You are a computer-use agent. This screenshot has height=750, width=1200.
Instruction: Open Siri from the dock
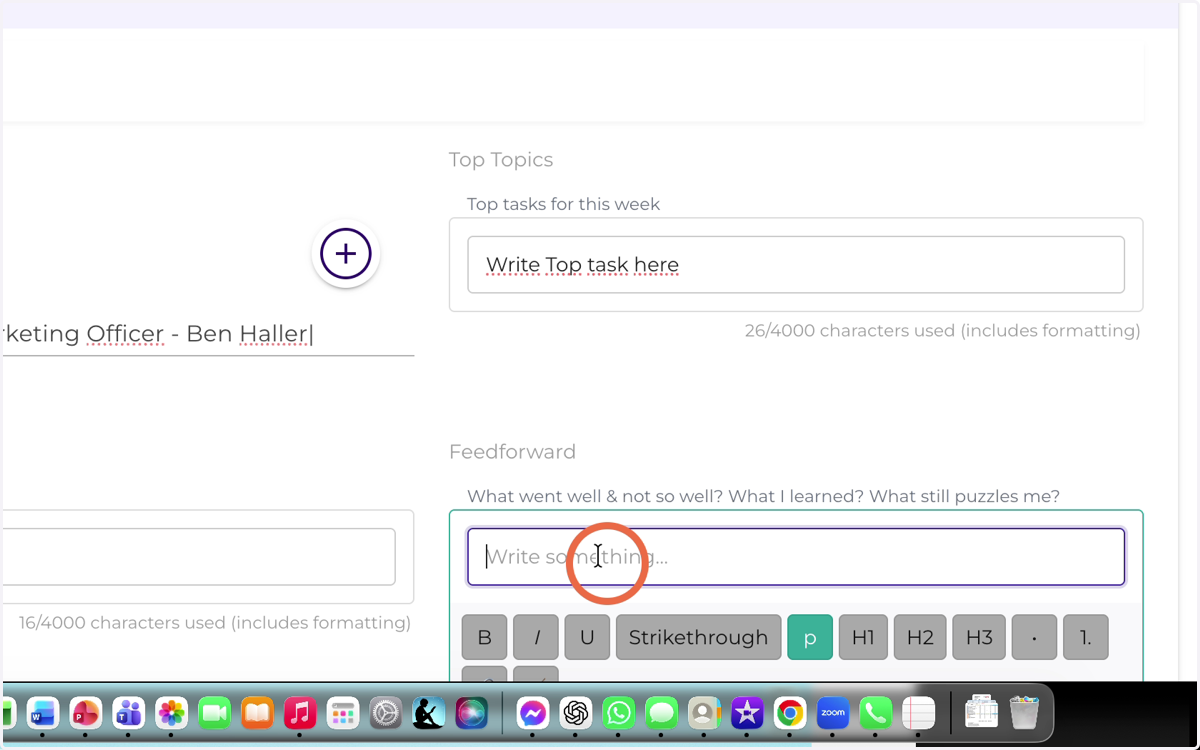[x=471, y=713]
